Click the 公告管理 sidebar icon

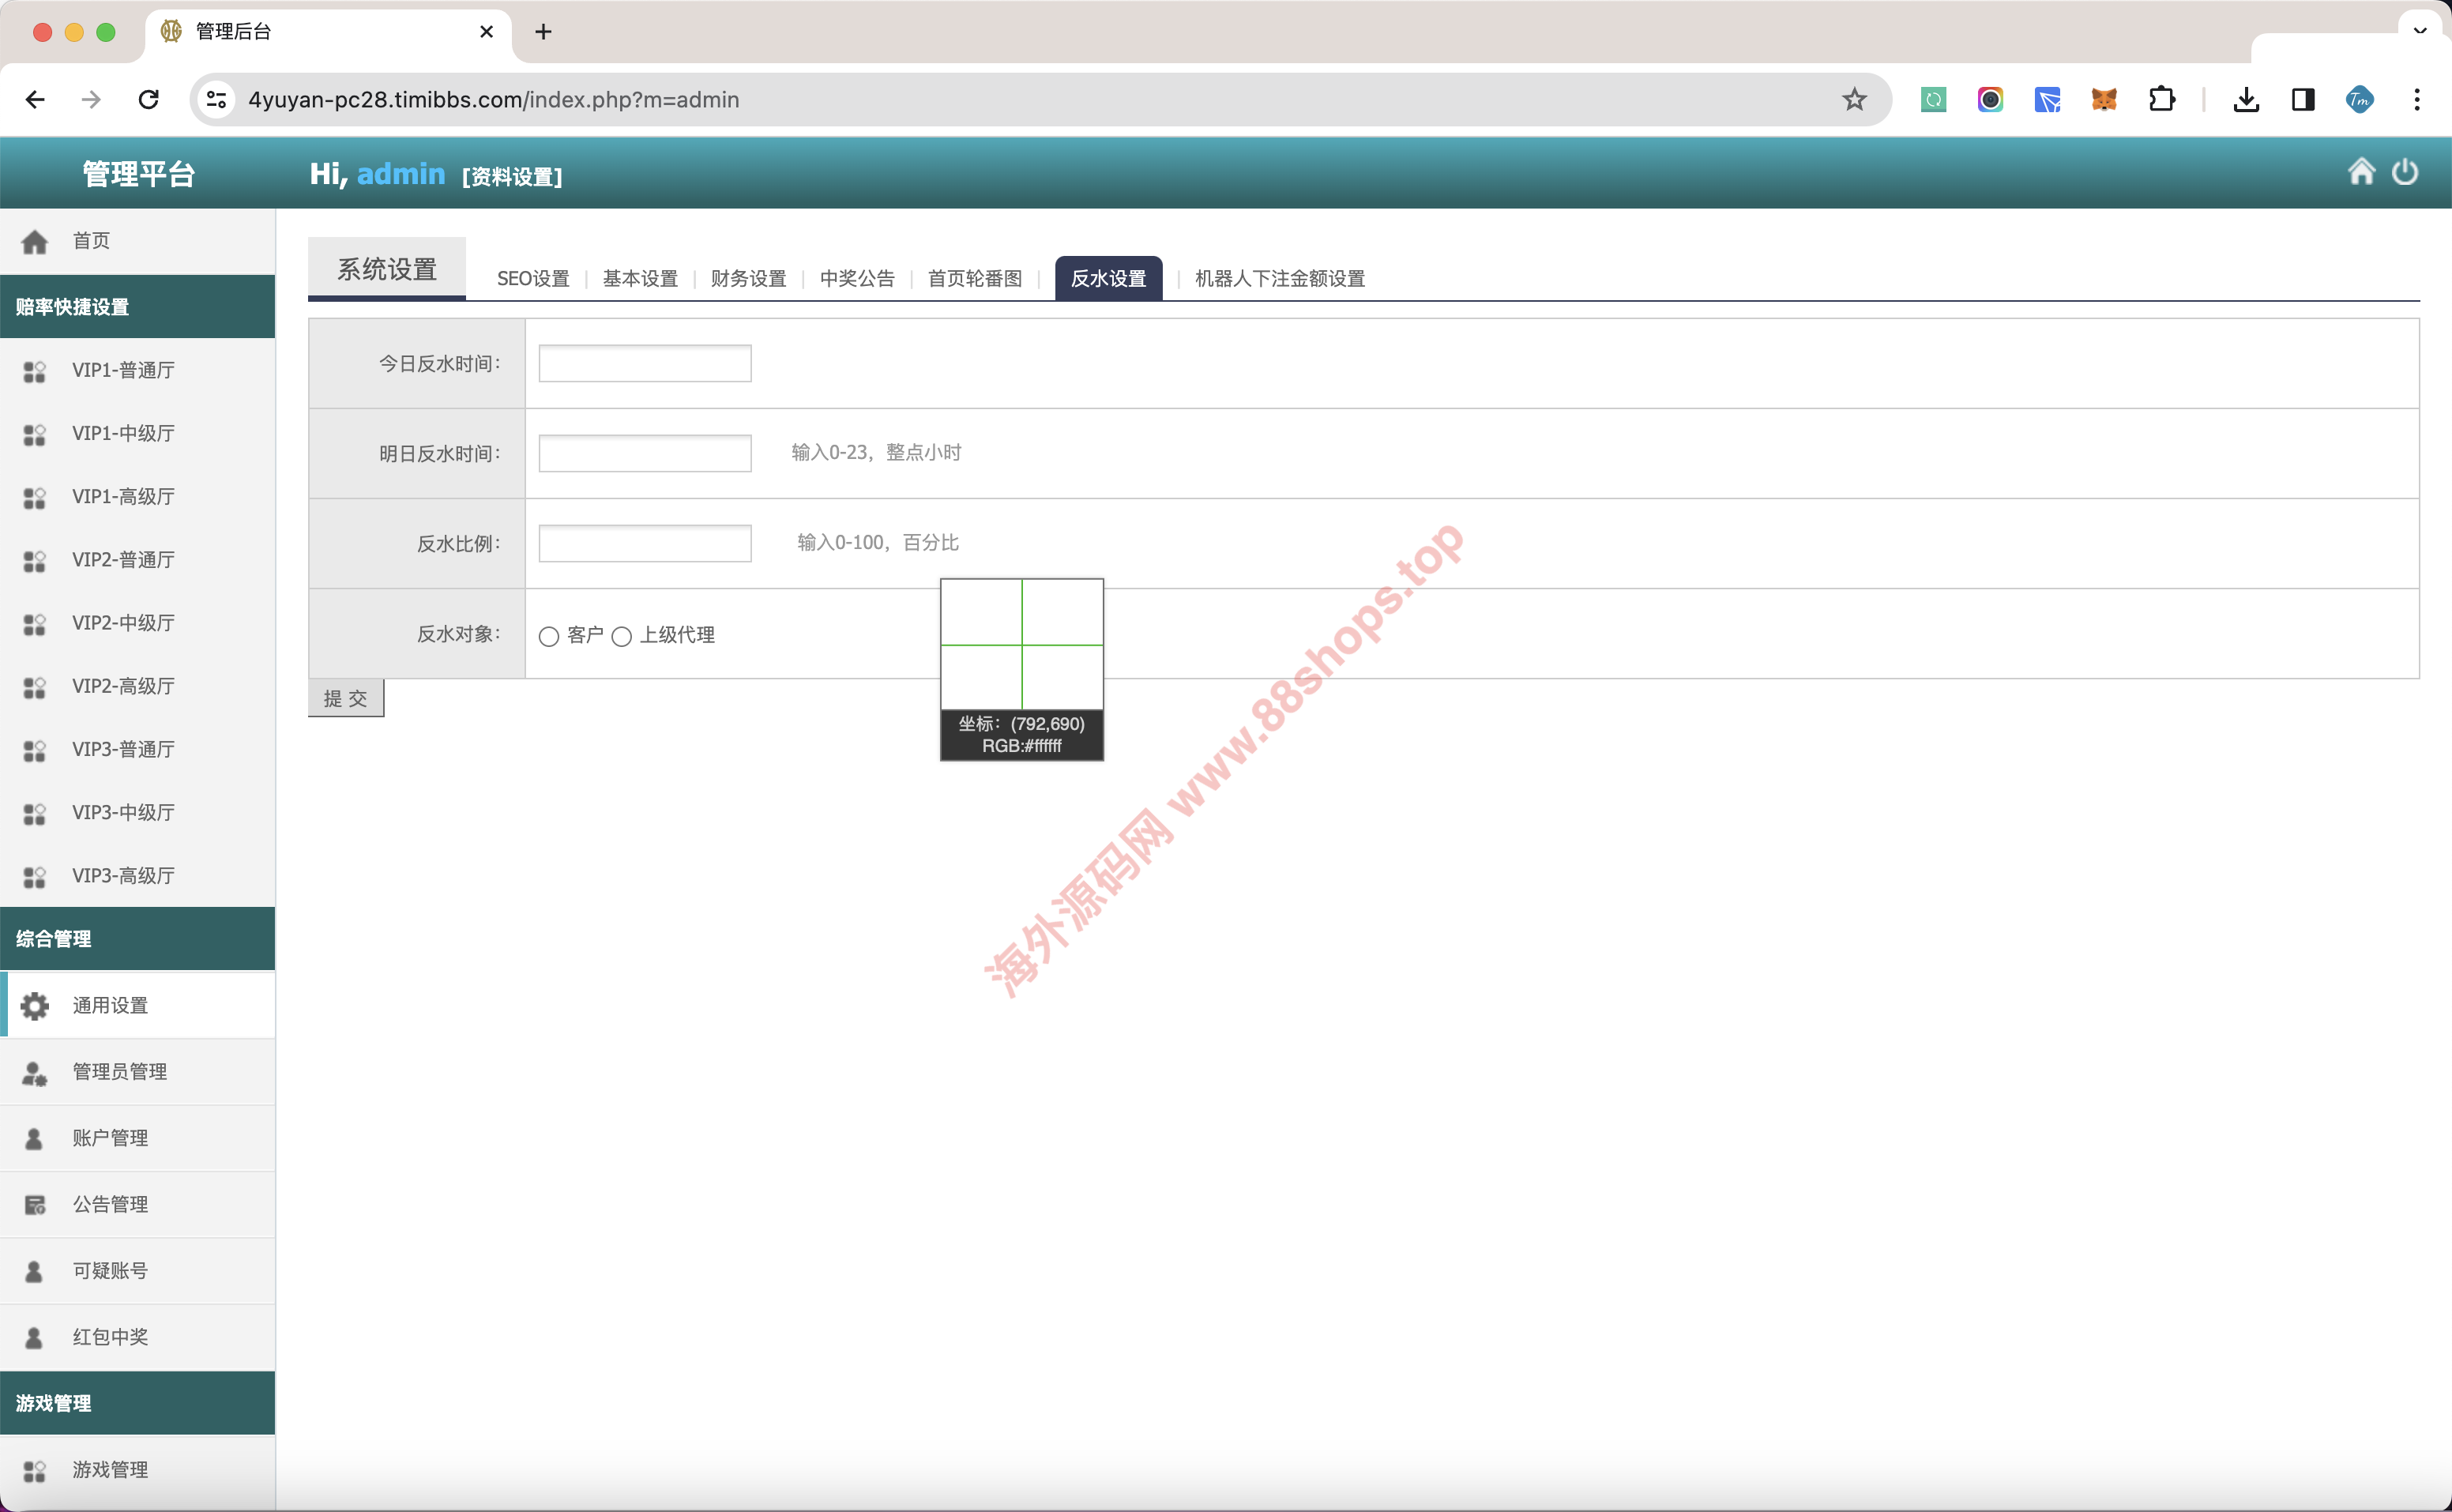[35, 1204]
